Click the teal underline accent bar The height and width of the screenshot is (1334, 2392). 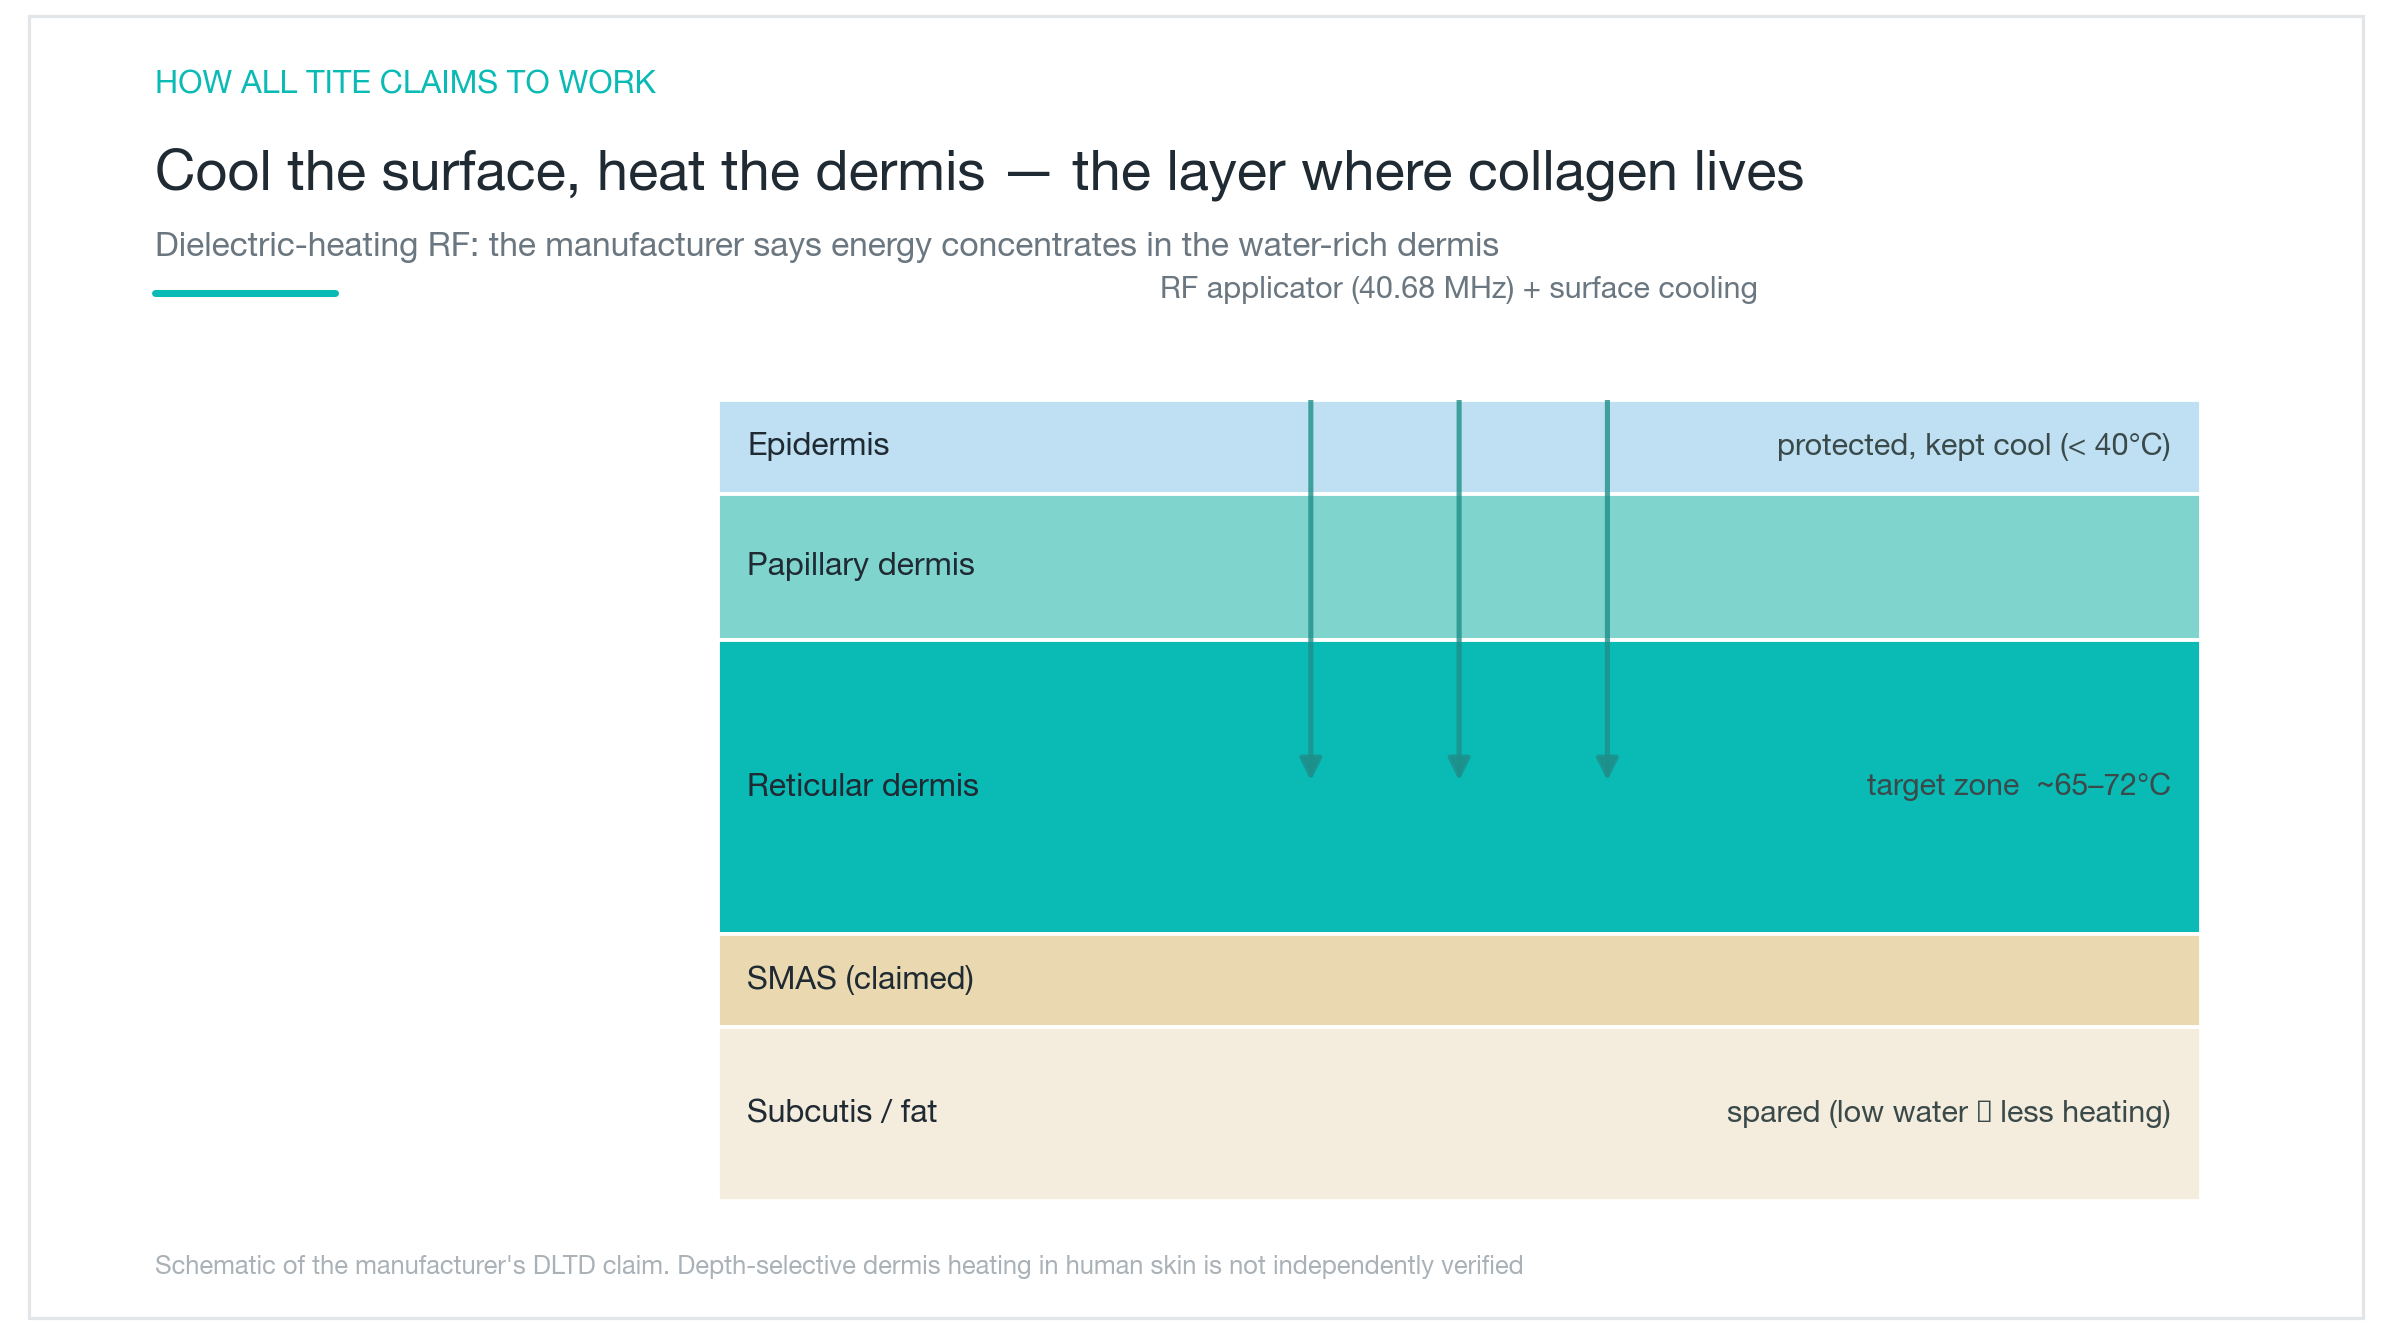pyautogui.click(x=245, y=293)
